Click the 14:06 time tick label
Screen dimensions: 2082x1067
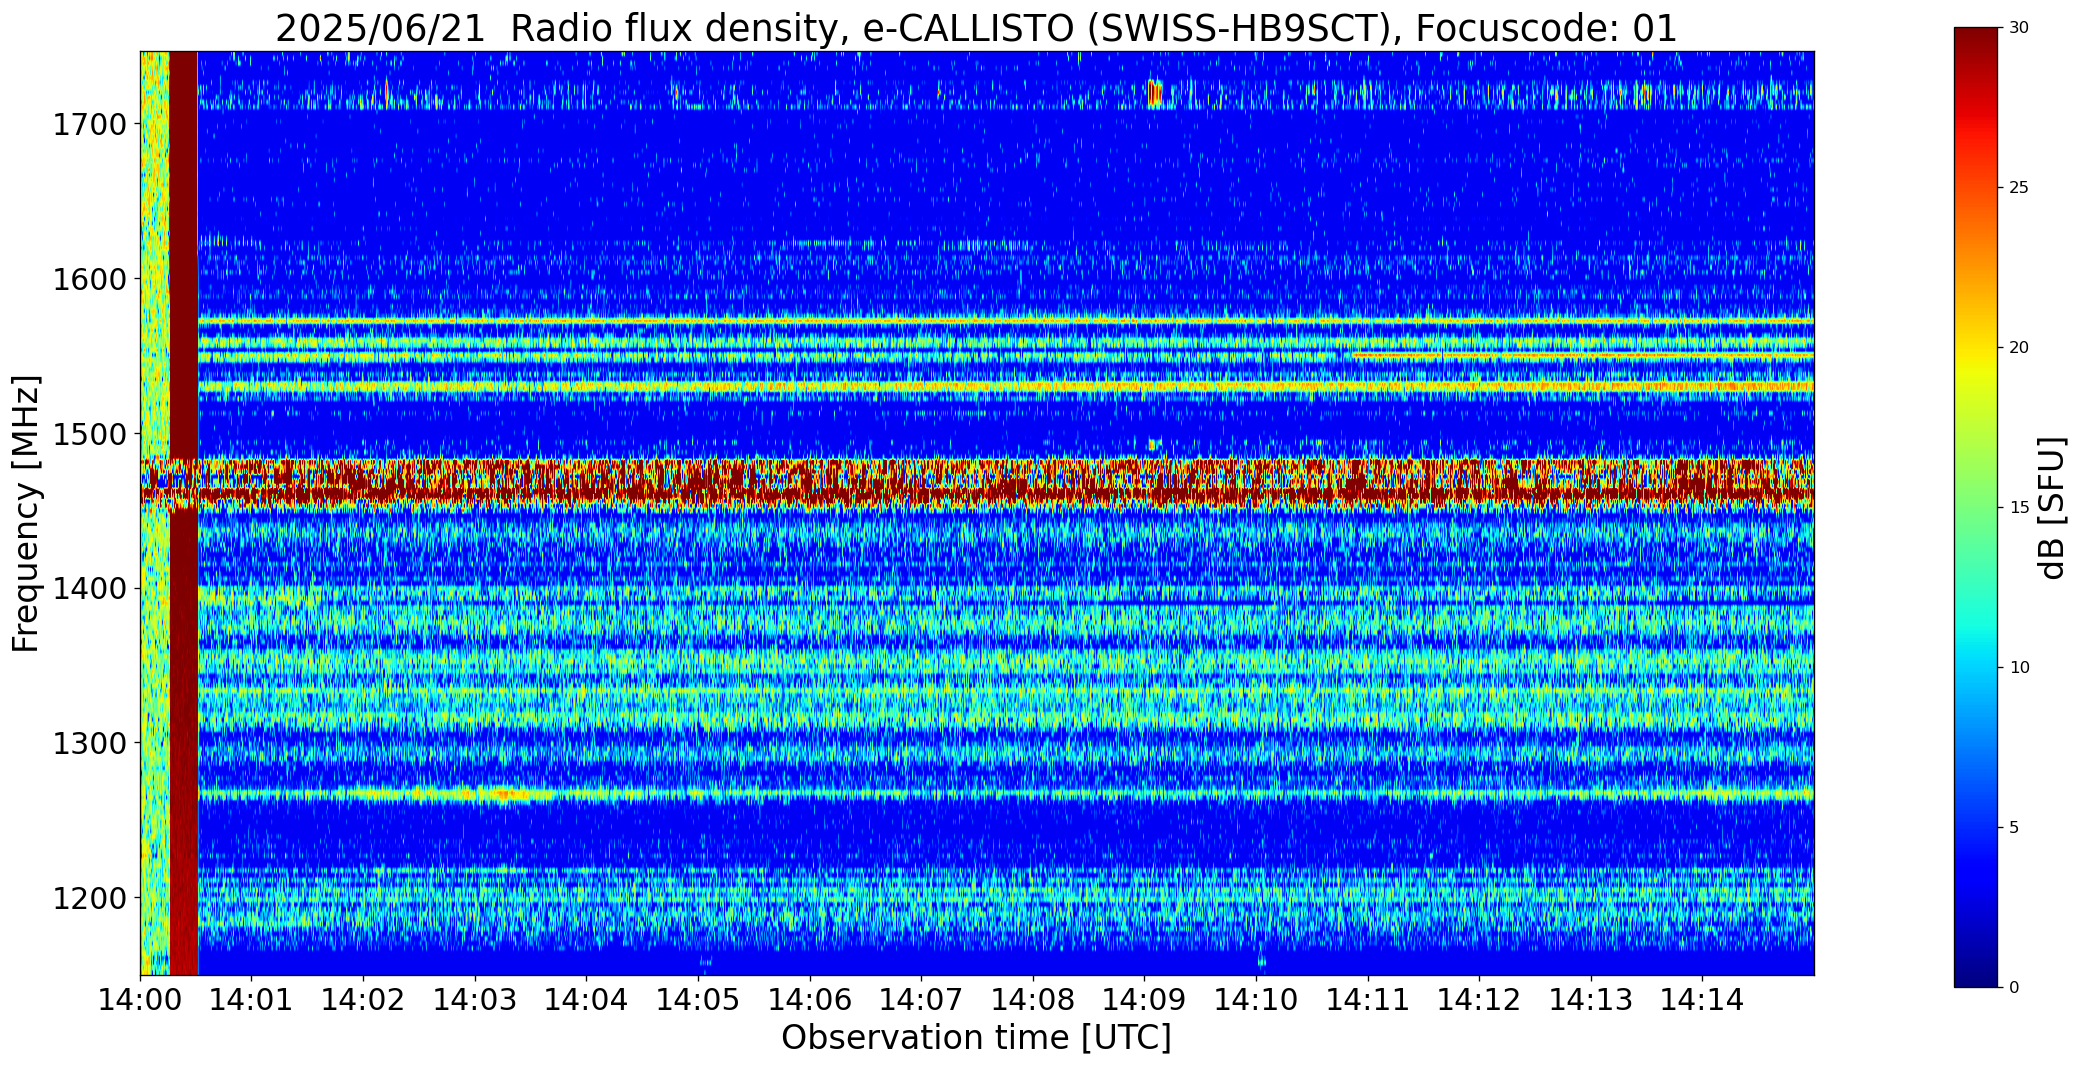coord(809,999)
